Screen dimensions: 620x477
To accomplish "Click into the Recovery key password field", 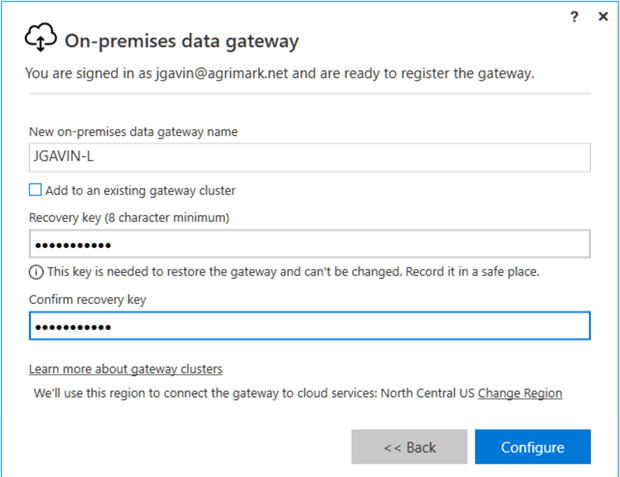I will [x=309, y=244].
